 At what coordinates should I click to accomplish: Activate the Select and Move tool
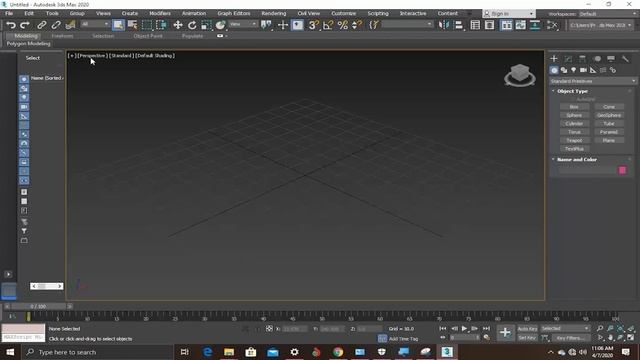(x=178, y=25)
